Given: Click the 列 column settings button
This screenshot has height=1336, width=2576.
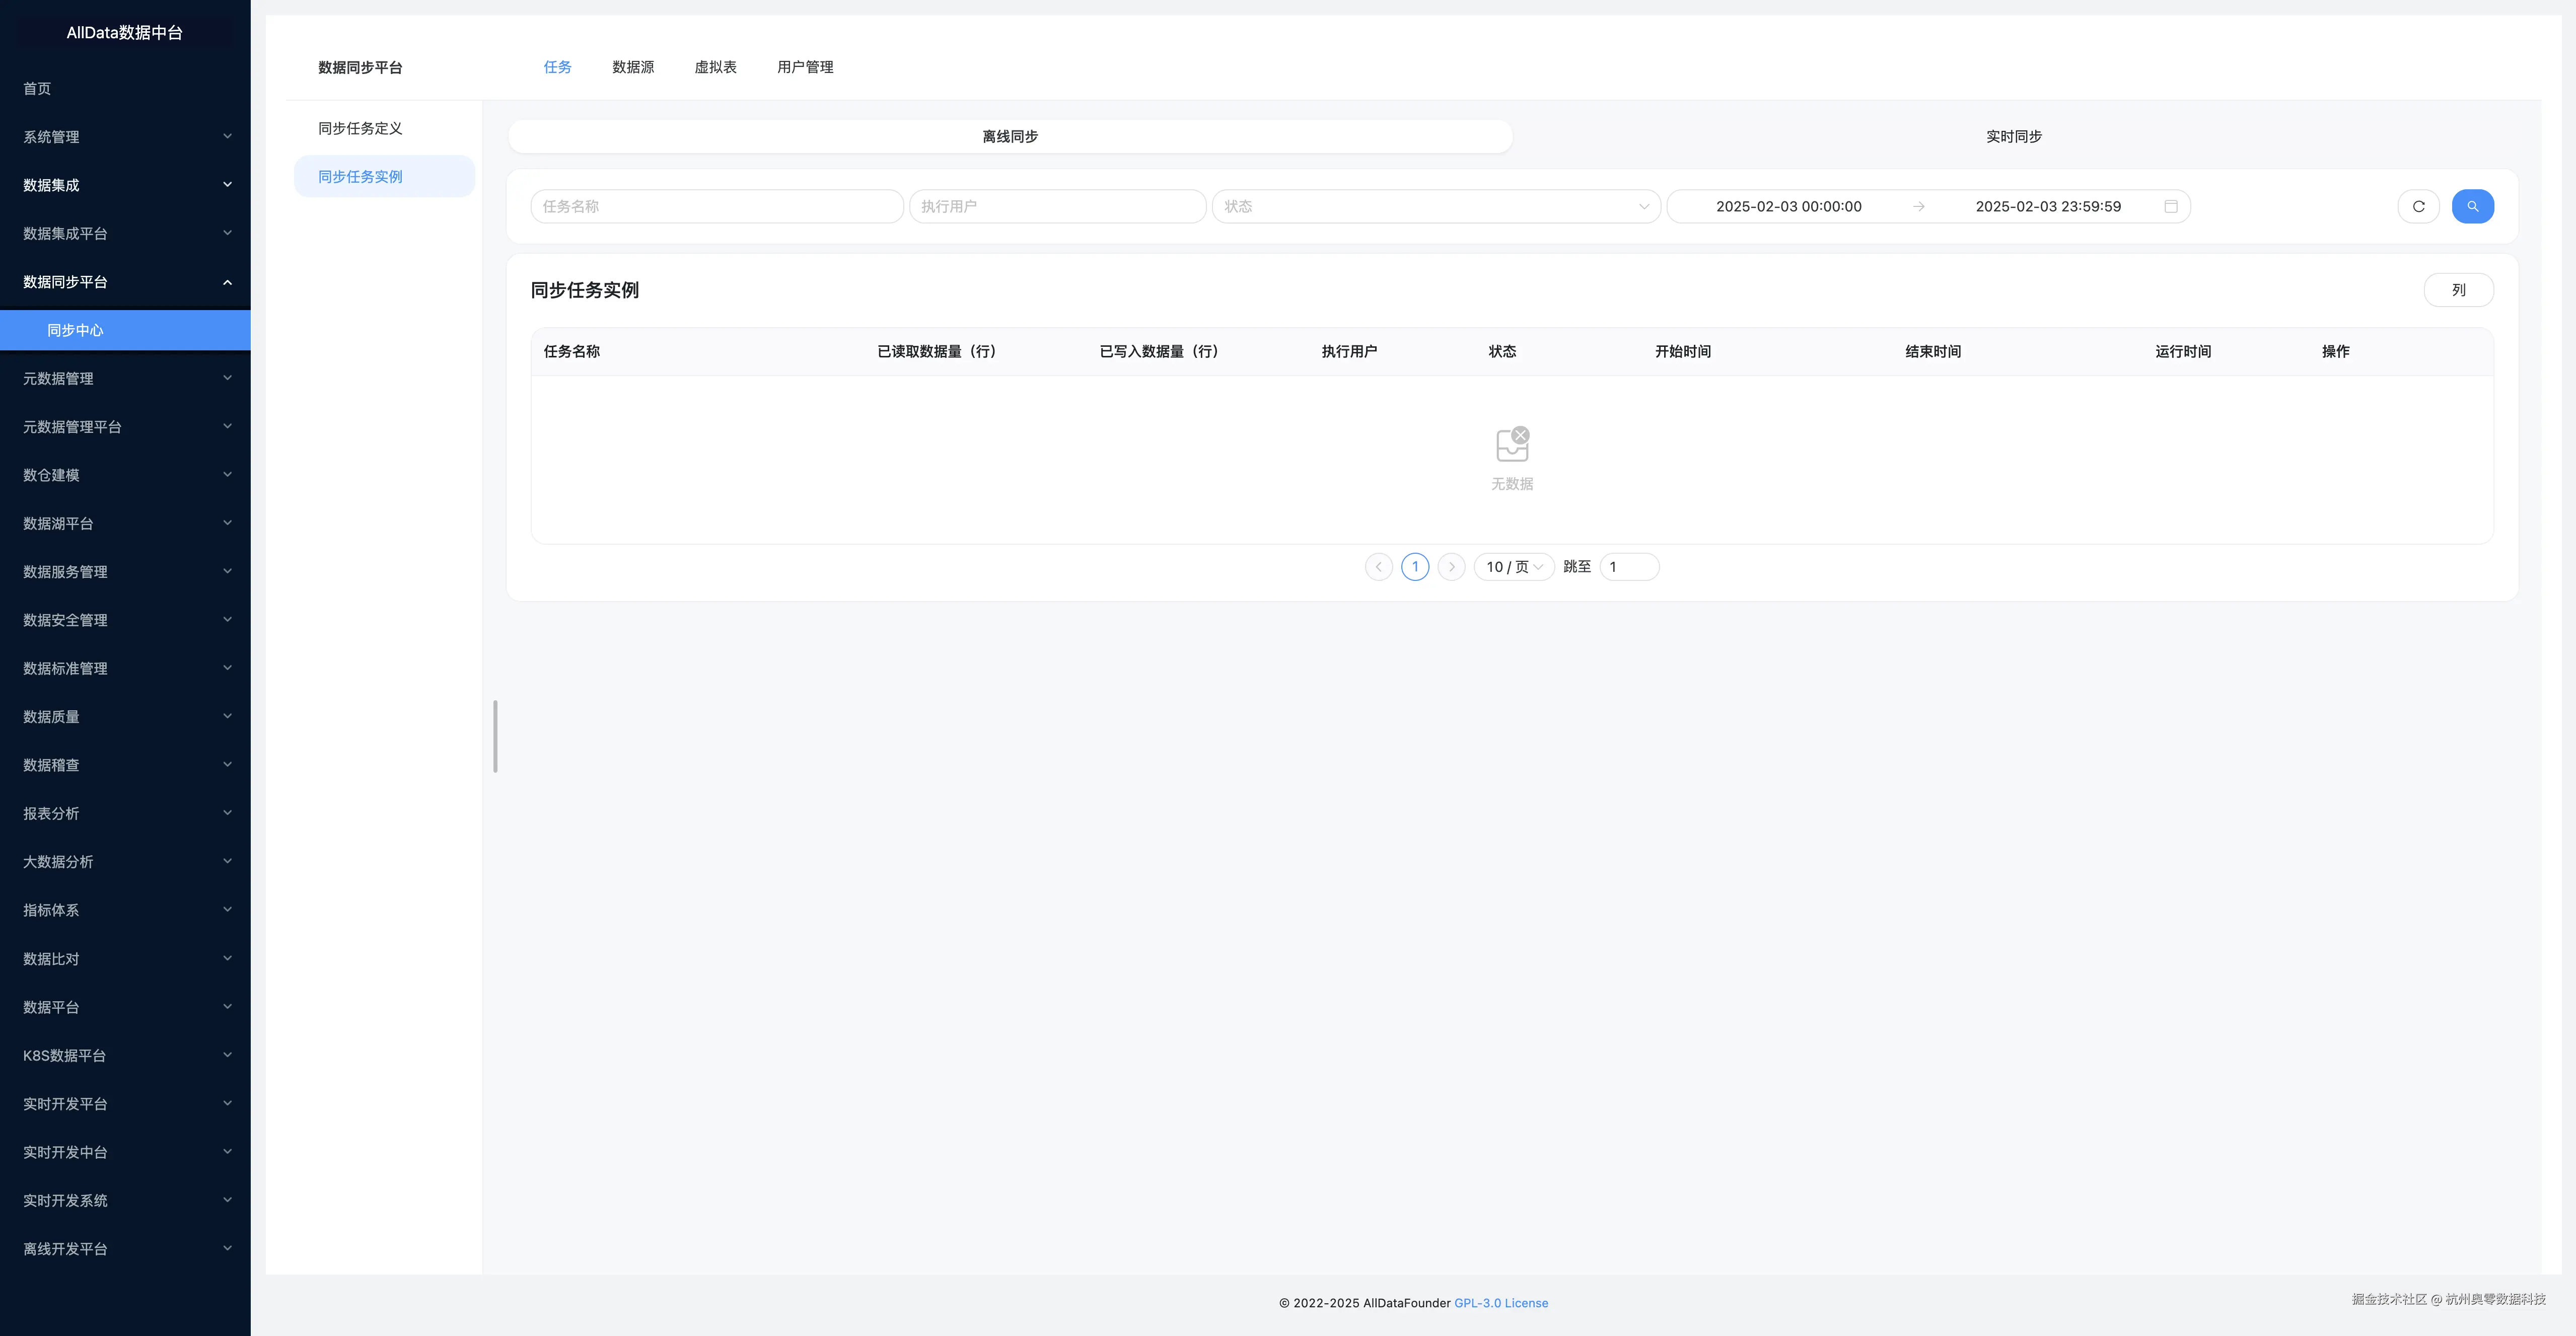Looking at the screenshot, I should [2458, 290].
